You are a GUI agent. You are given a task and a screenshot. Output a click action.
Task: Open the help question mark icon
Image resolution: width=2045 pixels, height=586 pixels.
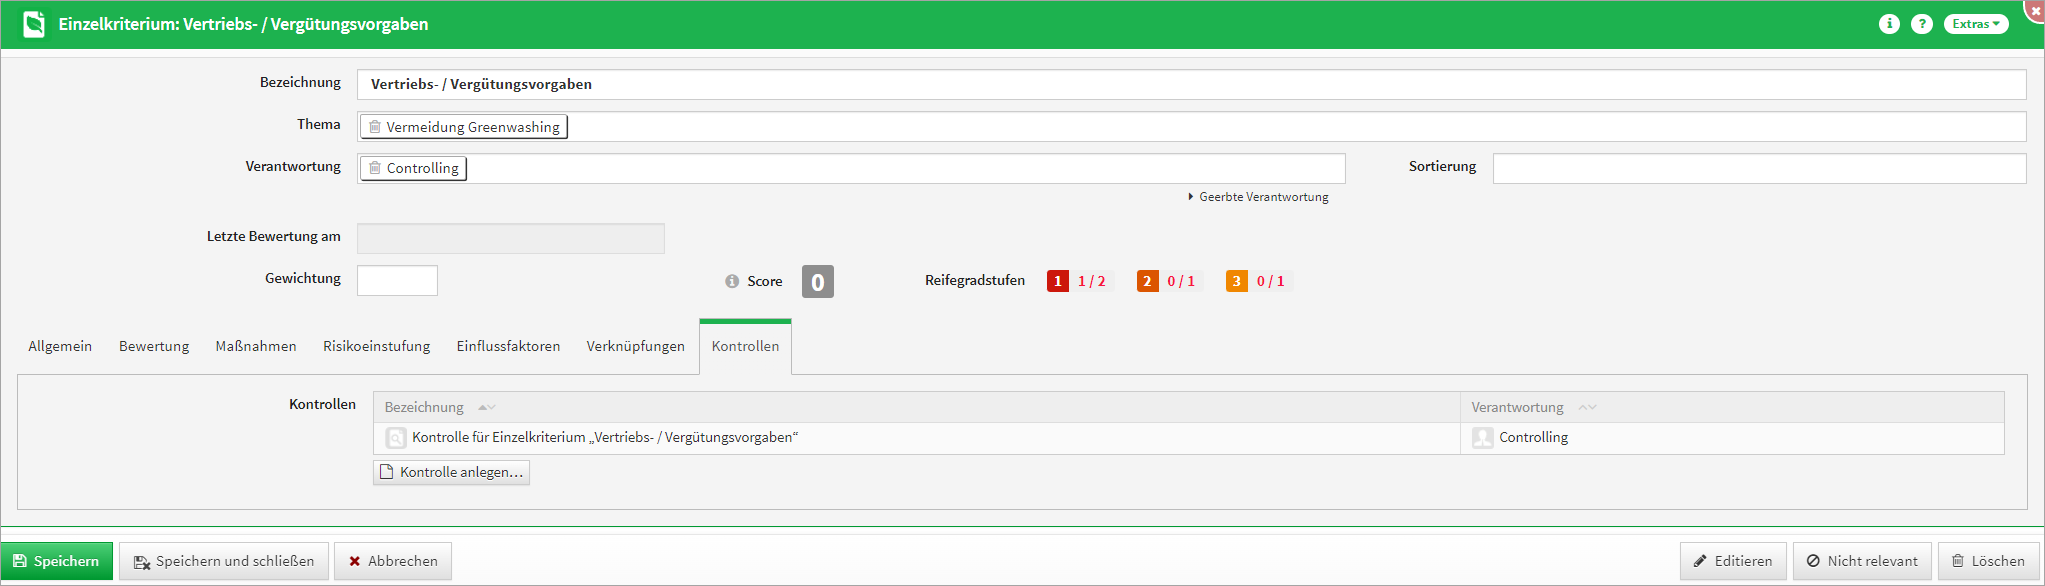1922,24
